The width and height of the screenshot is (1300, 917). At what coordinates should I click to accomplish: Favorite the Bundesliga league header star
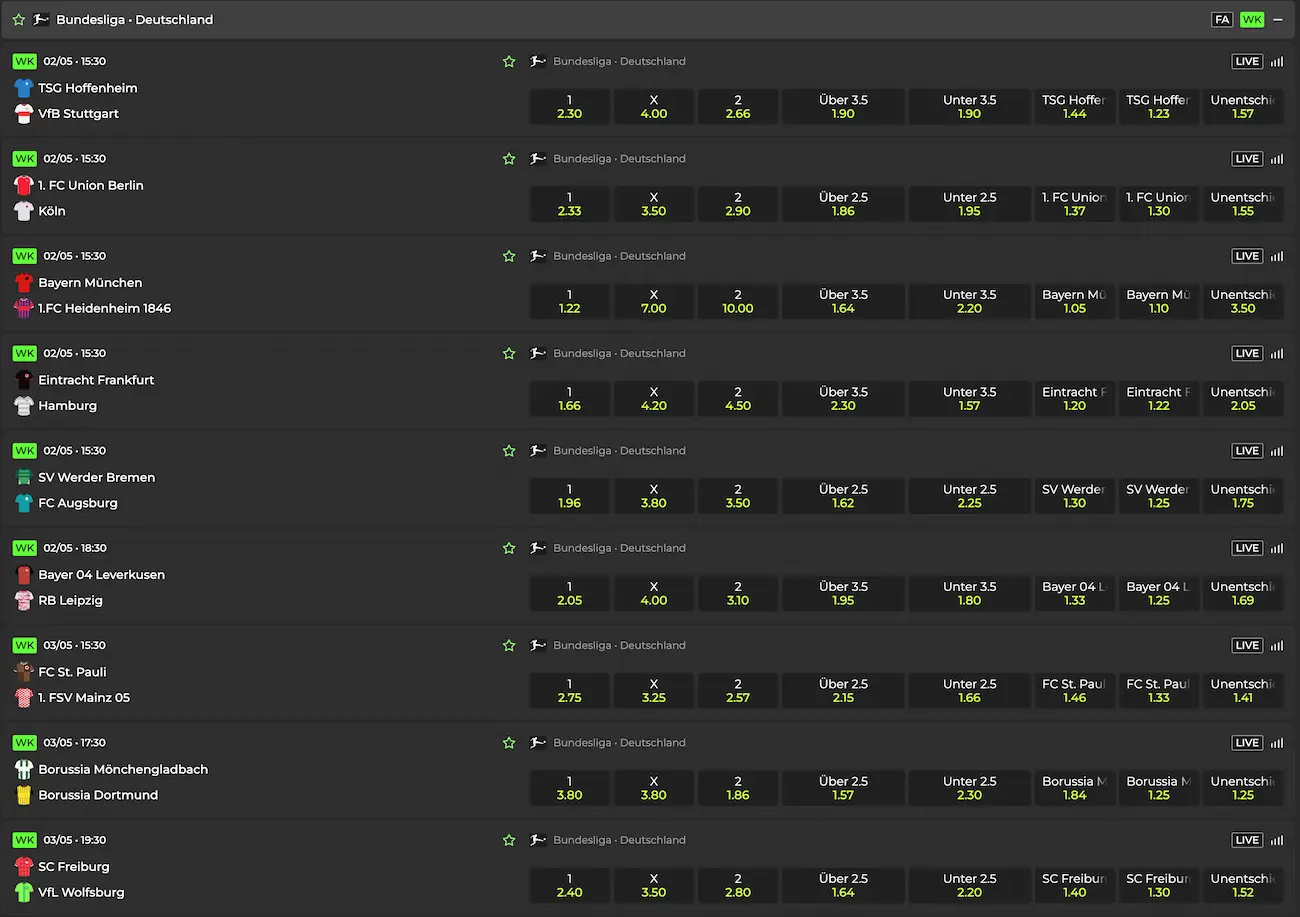tap(18, 20)
